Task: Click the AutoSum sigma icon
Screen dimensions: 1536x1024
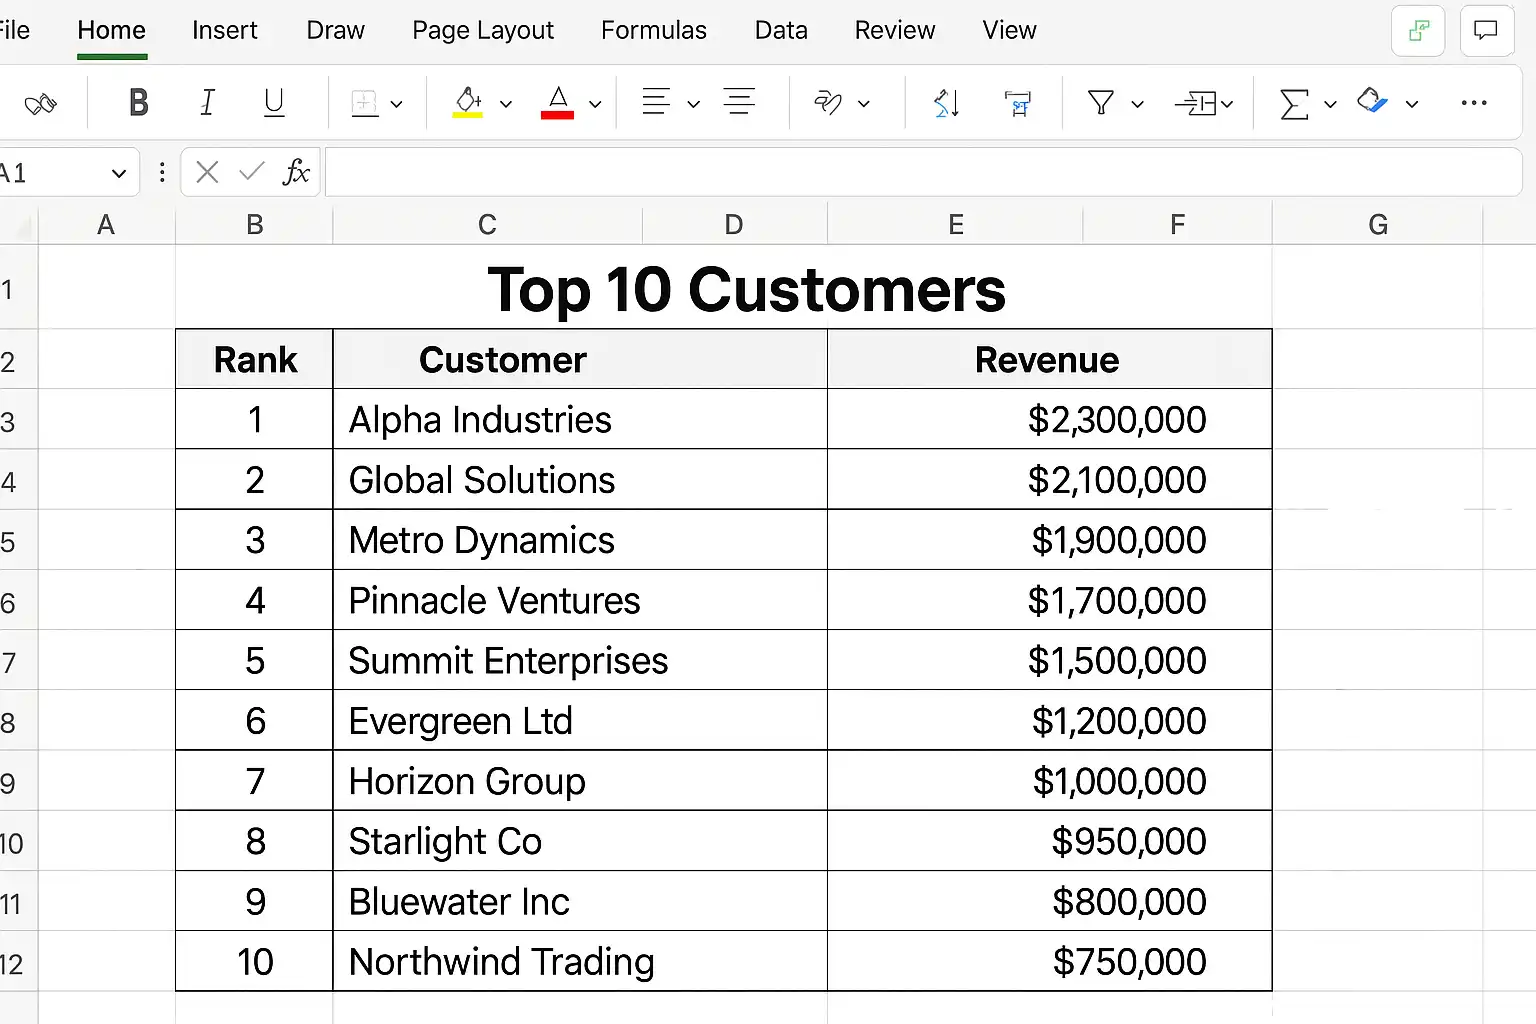Action: [1294, 103]
